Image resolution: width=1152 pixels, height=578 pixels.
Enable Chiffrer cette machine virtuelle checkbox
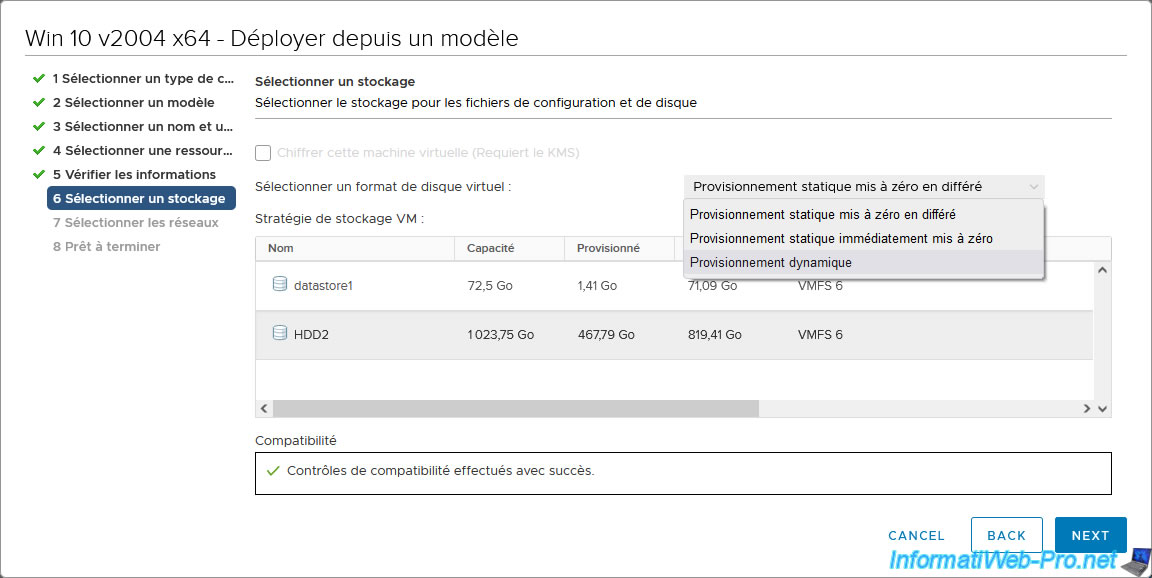click(x=264, y=153)
